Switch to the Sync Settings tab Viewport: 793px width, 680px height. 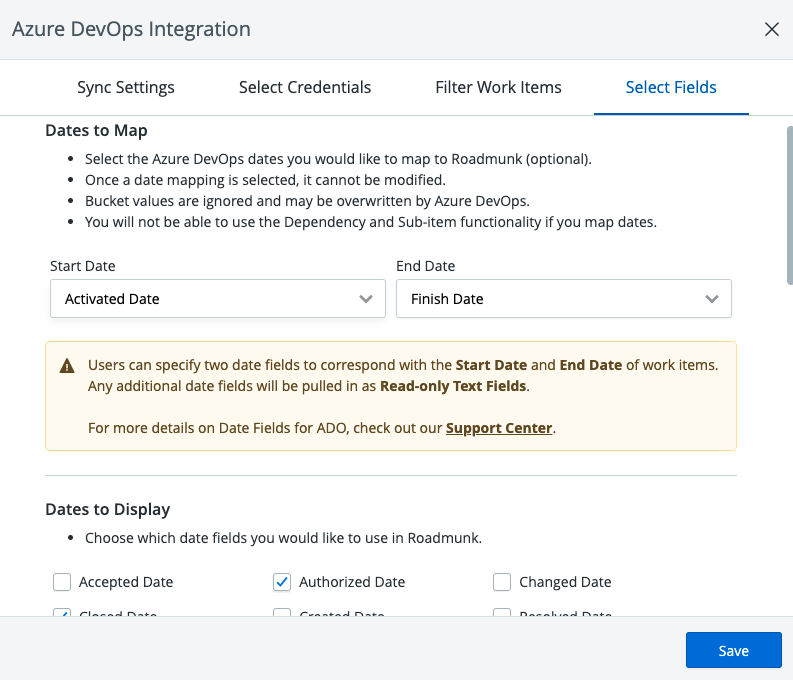pos(126,87)
